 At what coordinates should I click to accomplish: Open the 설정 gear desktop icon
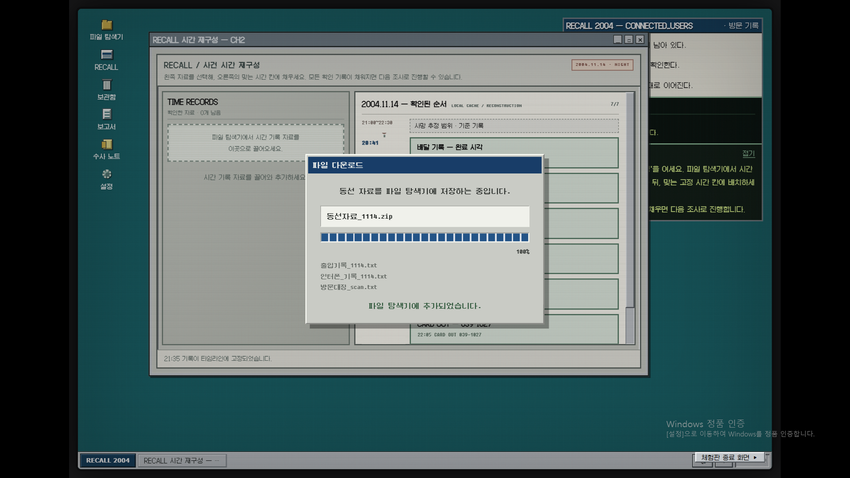point(106,179)
